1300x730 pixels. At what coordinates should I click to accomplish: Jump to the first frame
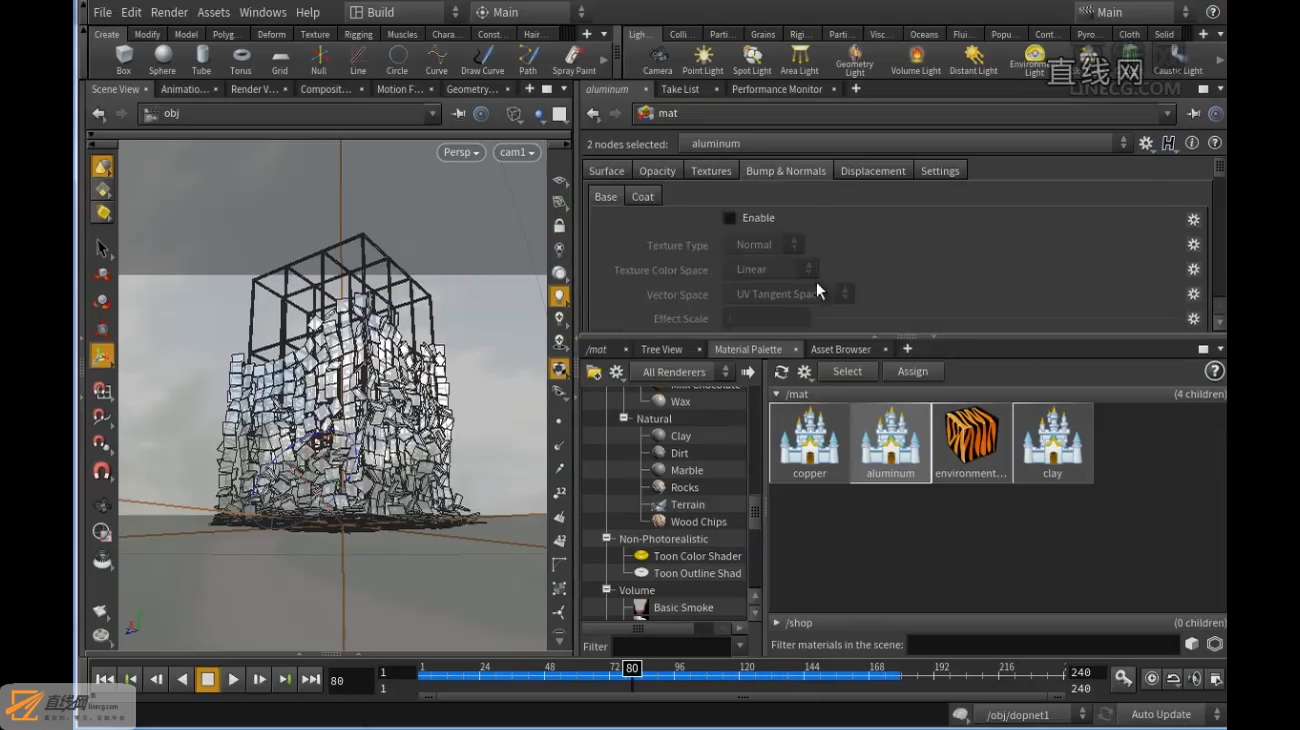point(104,680)
